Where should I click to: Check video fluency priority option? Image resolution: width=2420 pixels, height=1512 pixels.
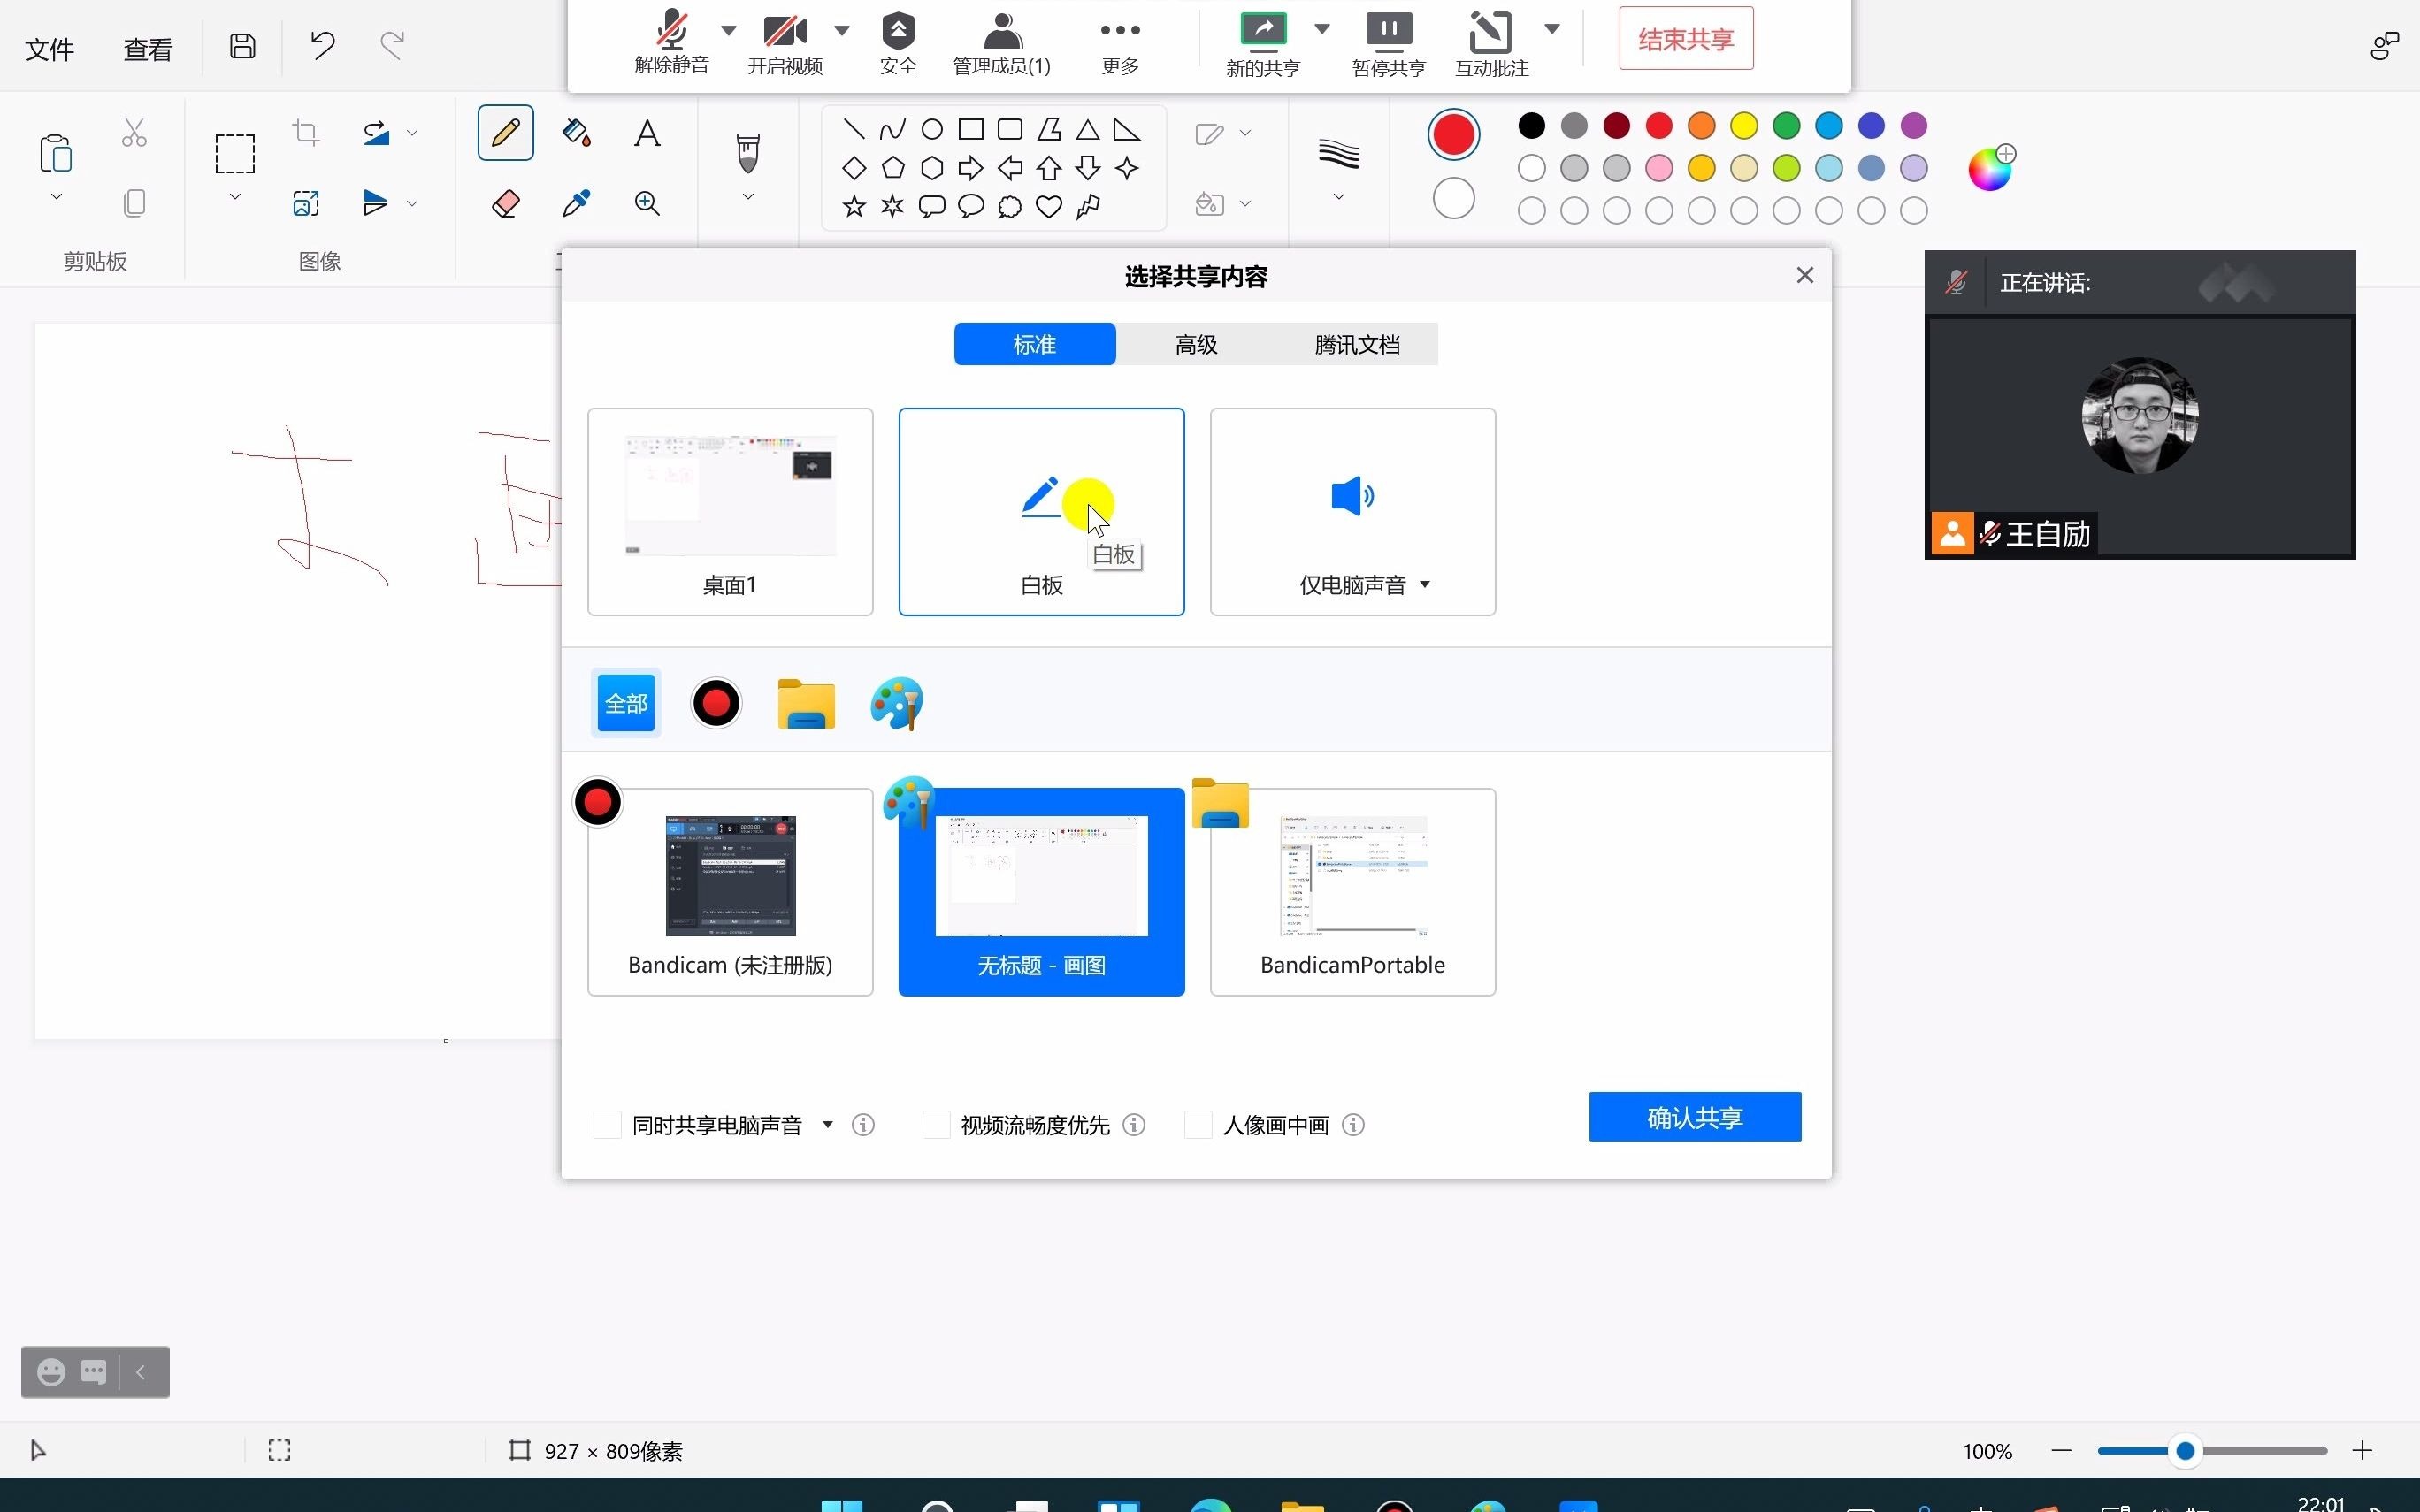pos(936,1125)
